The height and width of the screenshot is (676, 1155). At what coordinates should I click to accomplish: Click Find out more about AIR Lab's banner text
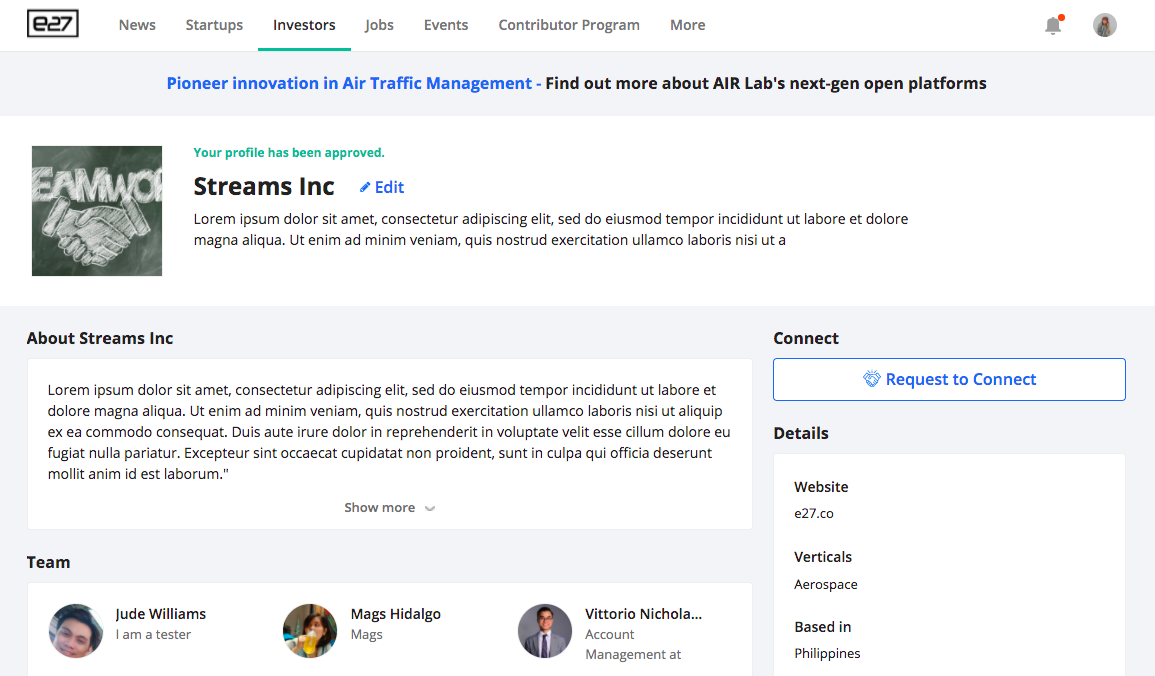pyautogui.click(x=765, y=83)
